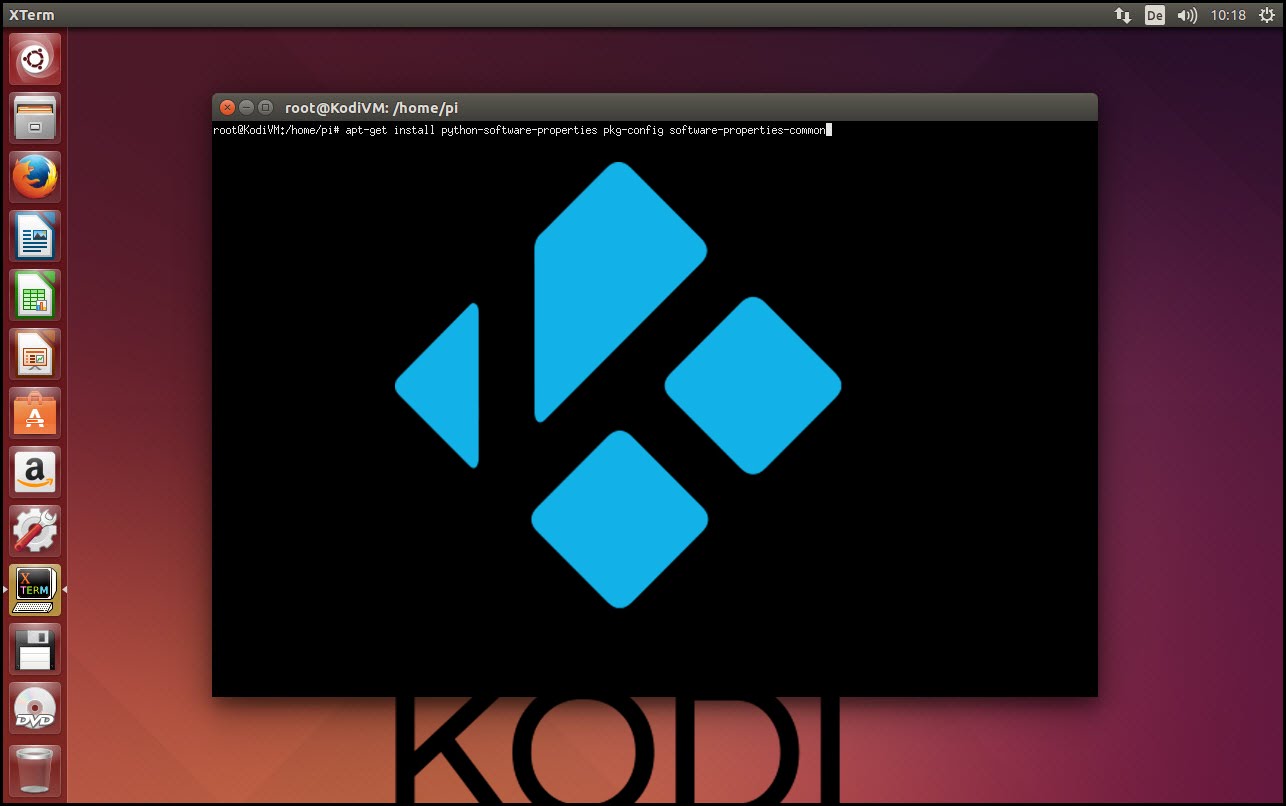Image resolution: width=1286 pixels, height=806 pixels.
Task: Open the Ubuntu Software Center
Action: click(x=34, y=412)
